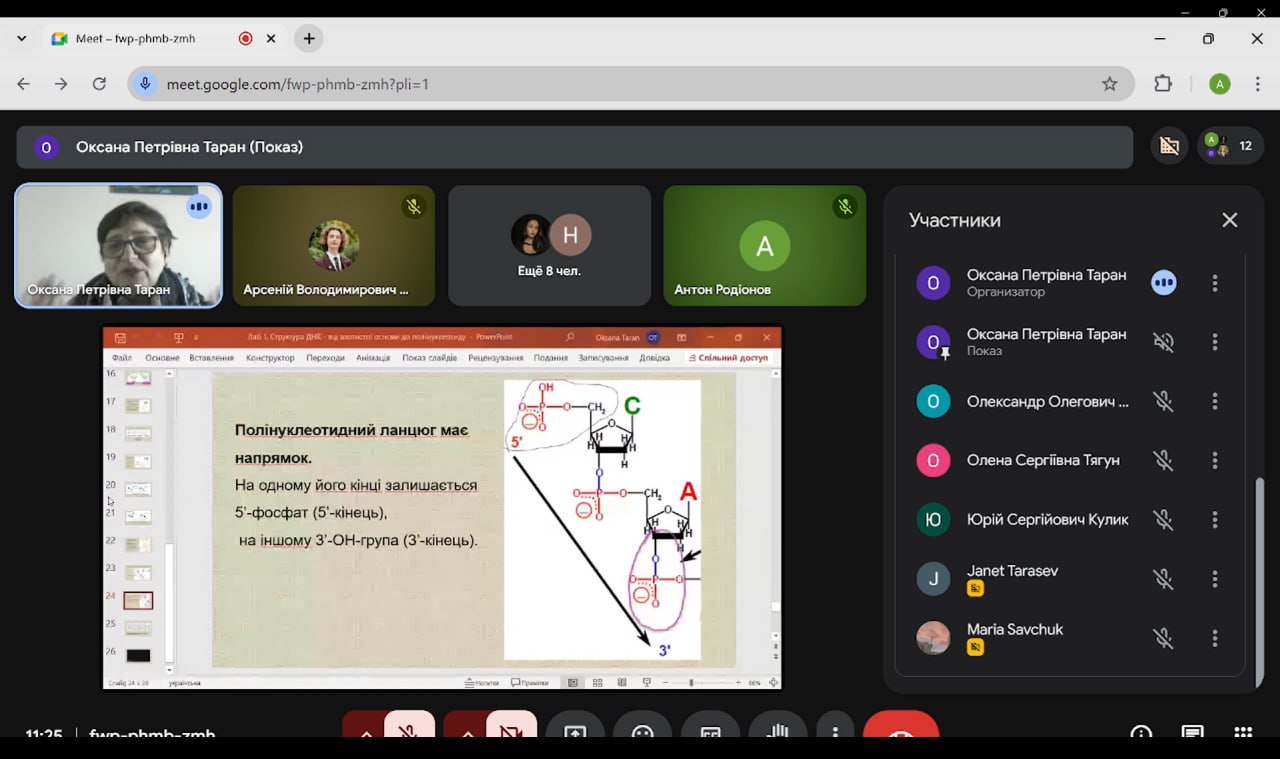Click the search magnifier in PowerPoint title bar
Image resolution: width=1280 pixels, height=759 pixels.
pos(571,338)
